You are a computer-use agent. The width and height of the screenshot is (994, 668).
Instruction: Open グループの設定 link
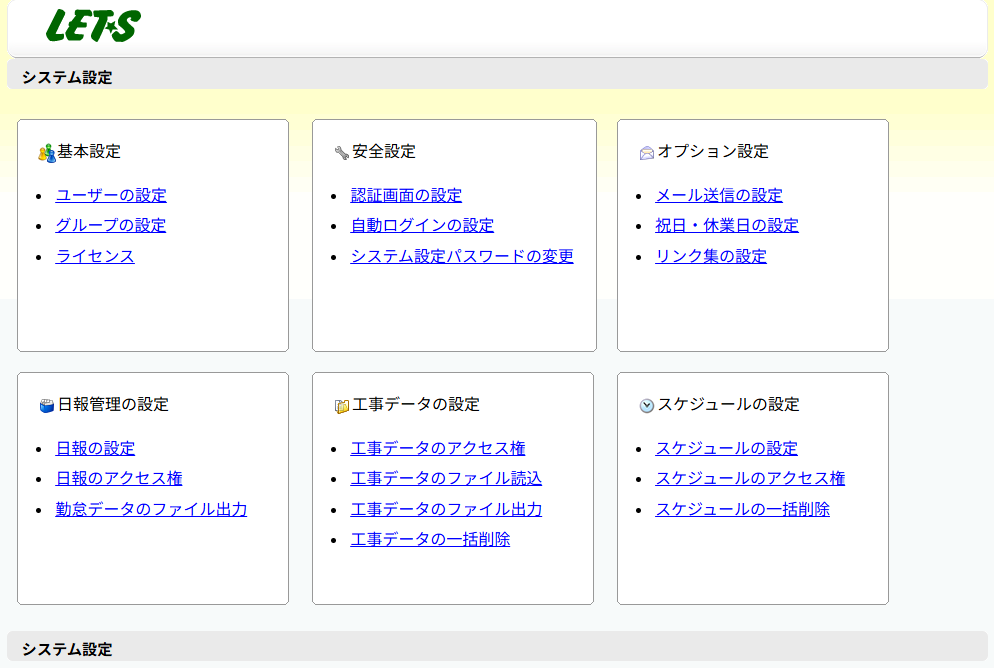[x=111, y=226]
